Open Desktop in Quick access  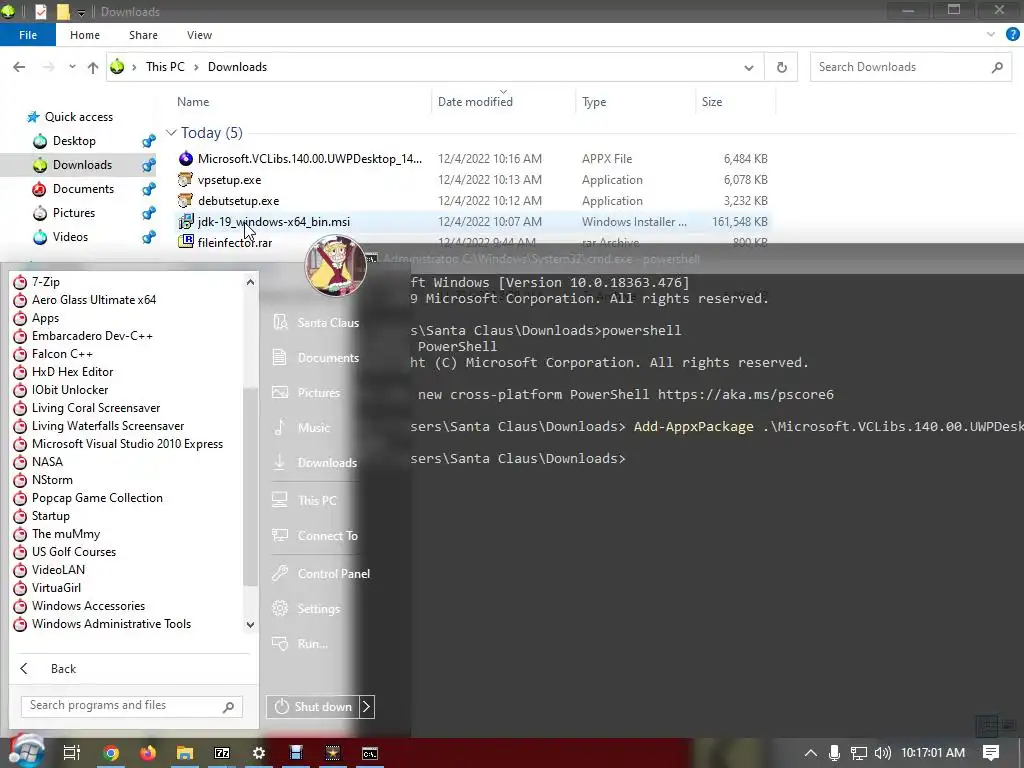coord(74,141)
